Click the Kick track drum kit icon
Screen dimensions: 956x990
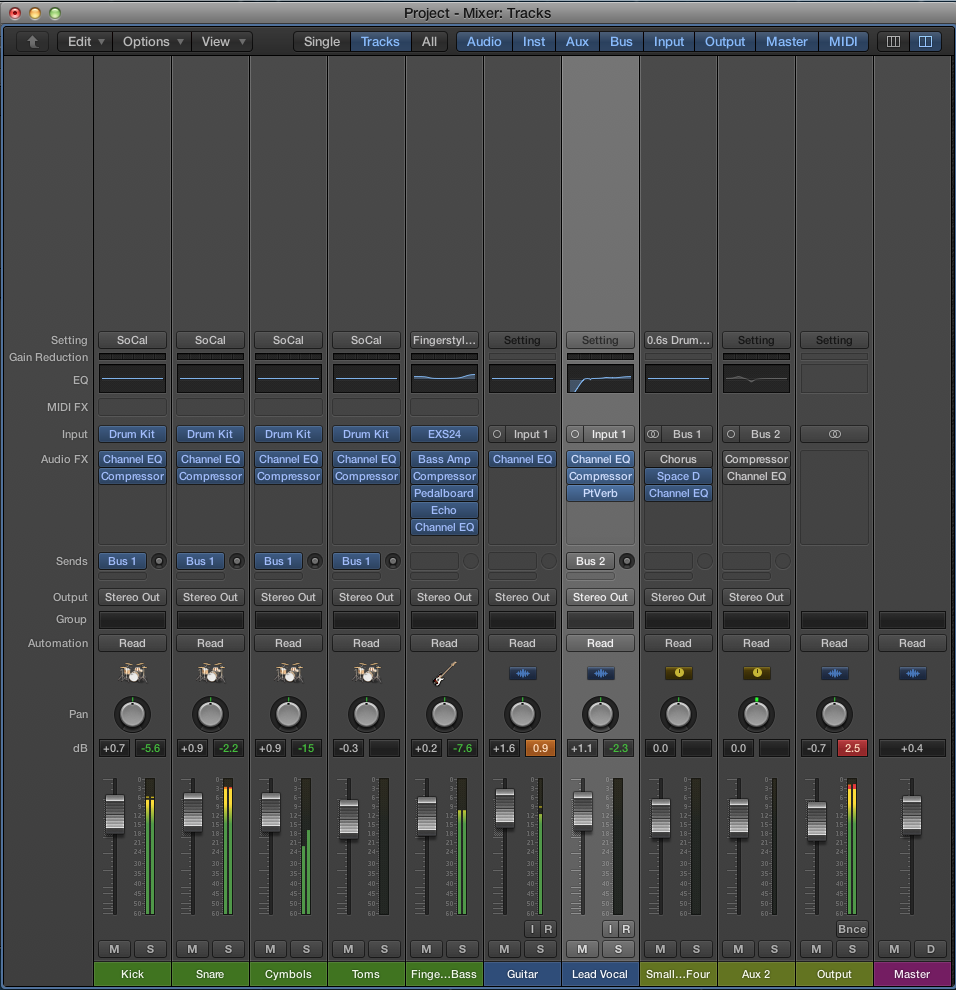pyautogui.click(x=132, y=673)
